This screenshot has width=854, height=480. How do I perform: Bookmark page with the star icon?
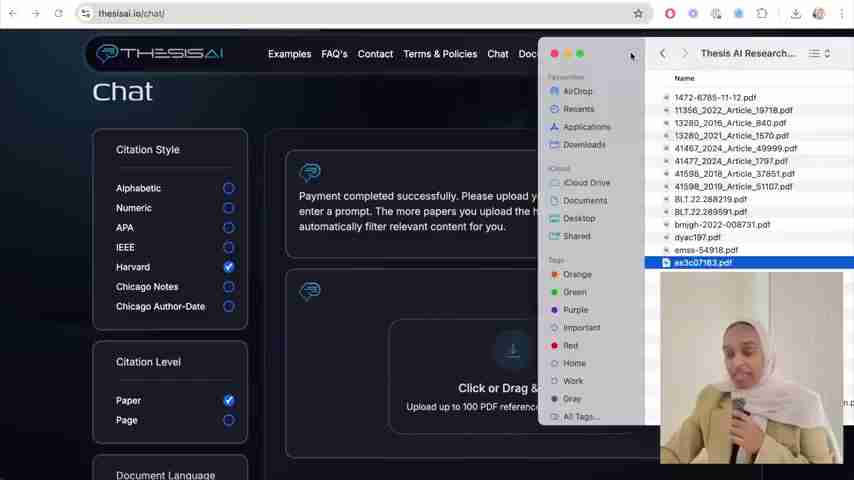tap(638, 14)
